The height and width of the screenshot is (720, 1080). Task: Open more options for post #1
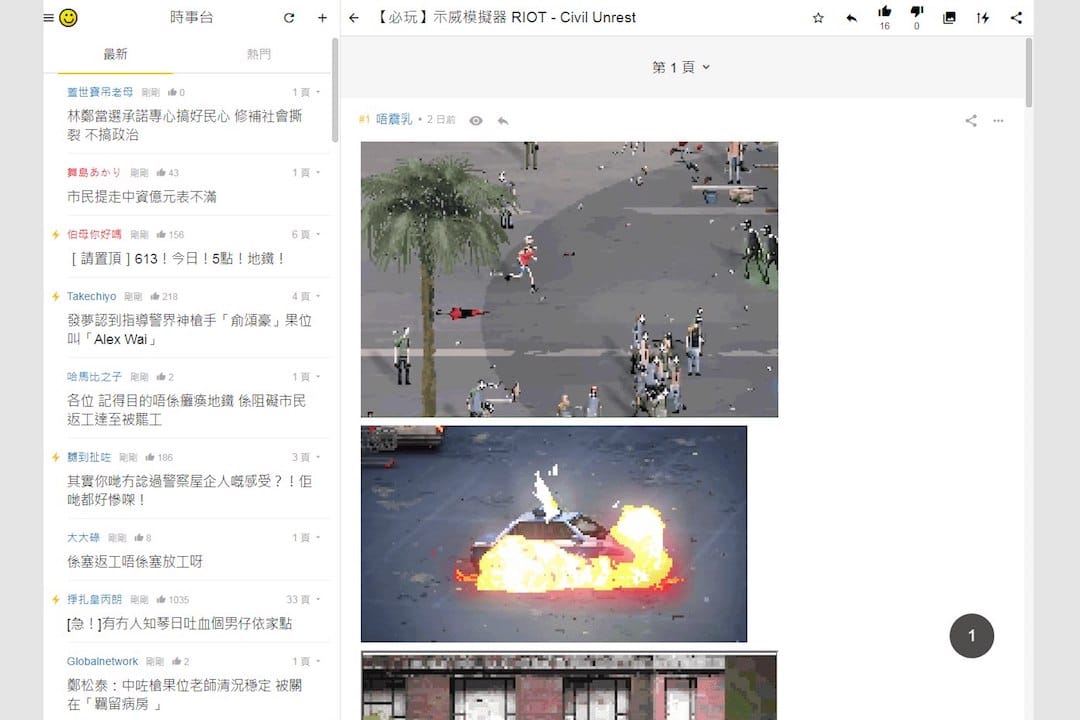pos(998,120)
